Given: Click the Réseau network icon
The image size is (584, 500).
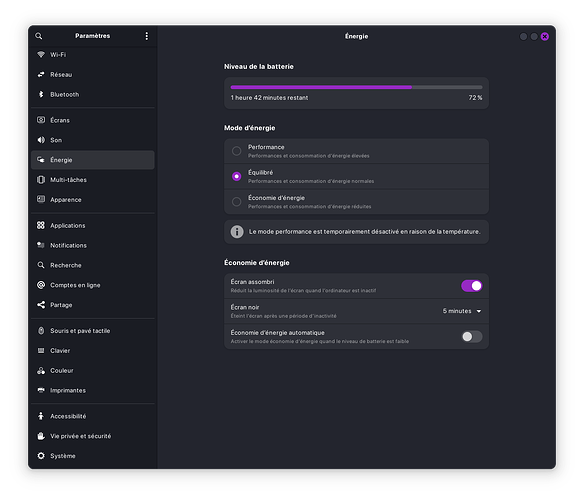Looking at the screenshot, I should point(41,75).
